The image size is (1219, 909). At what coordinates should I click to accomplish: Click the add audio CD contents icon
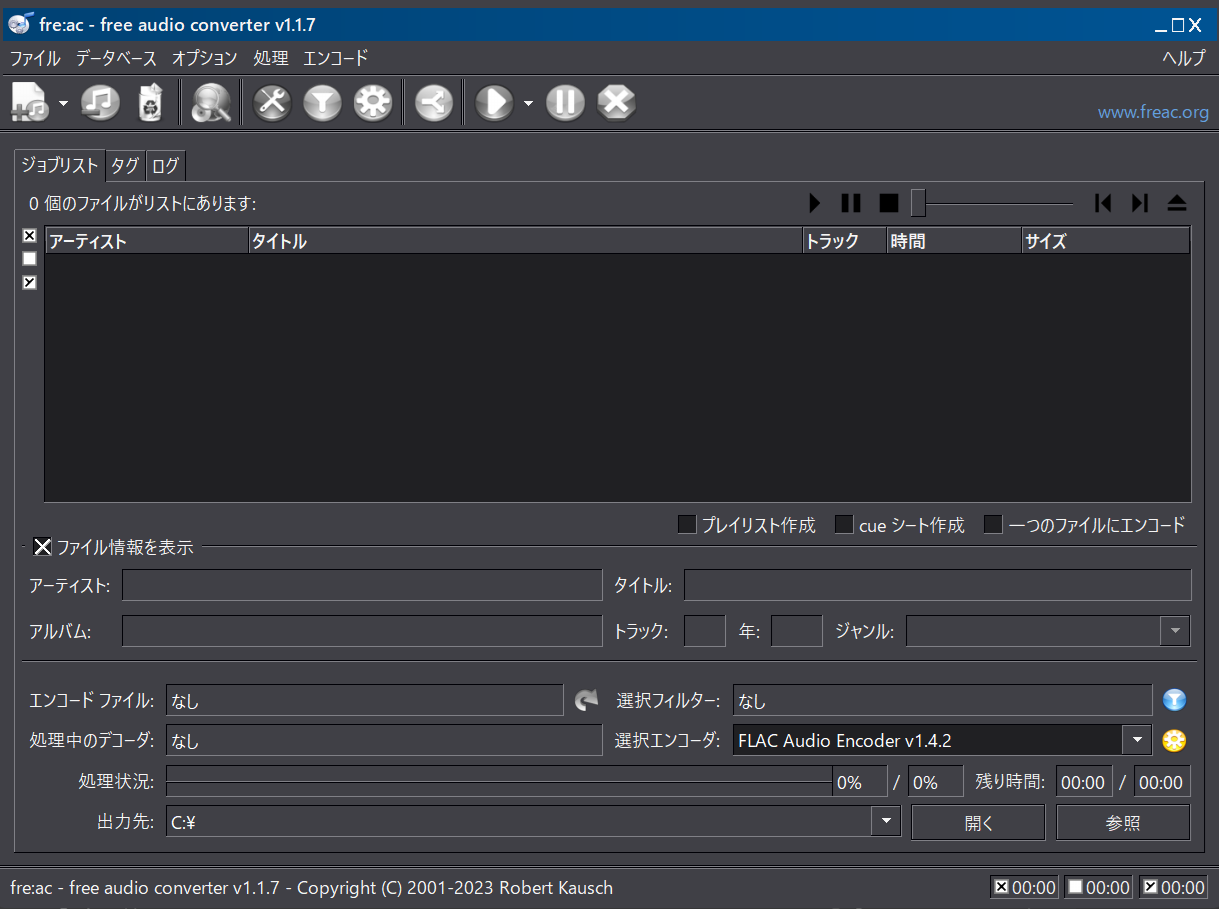[x=100, y=103]
